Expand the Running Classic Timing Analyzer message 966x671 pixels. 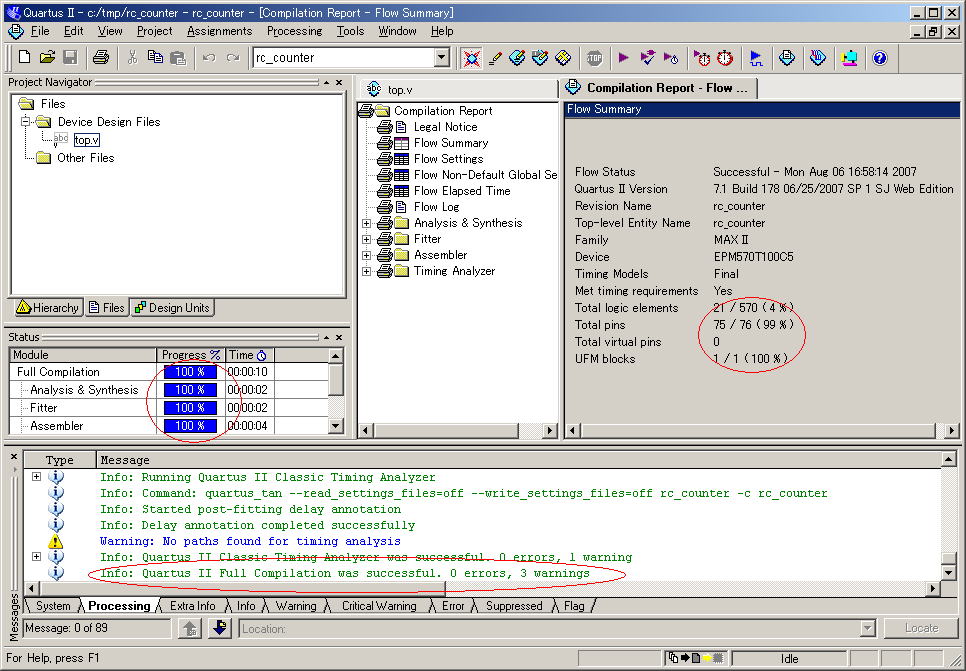tap(36, 477)
